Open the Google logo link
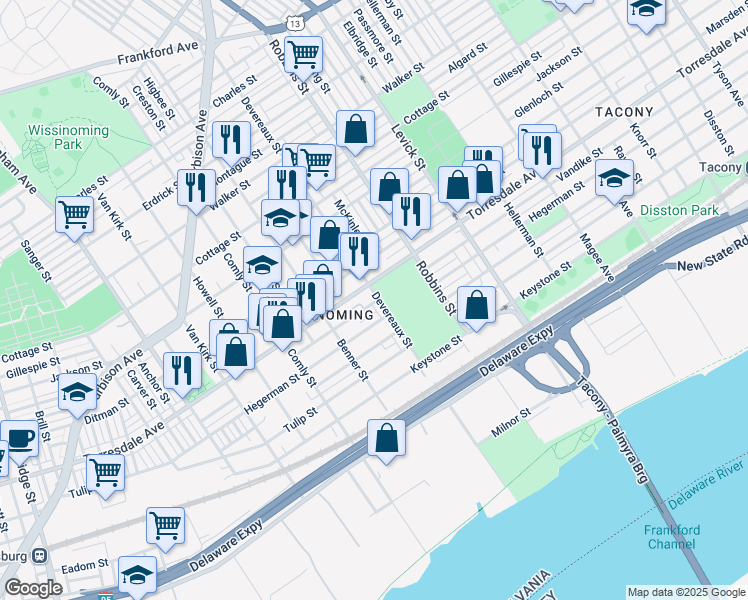 coord(33,589)
